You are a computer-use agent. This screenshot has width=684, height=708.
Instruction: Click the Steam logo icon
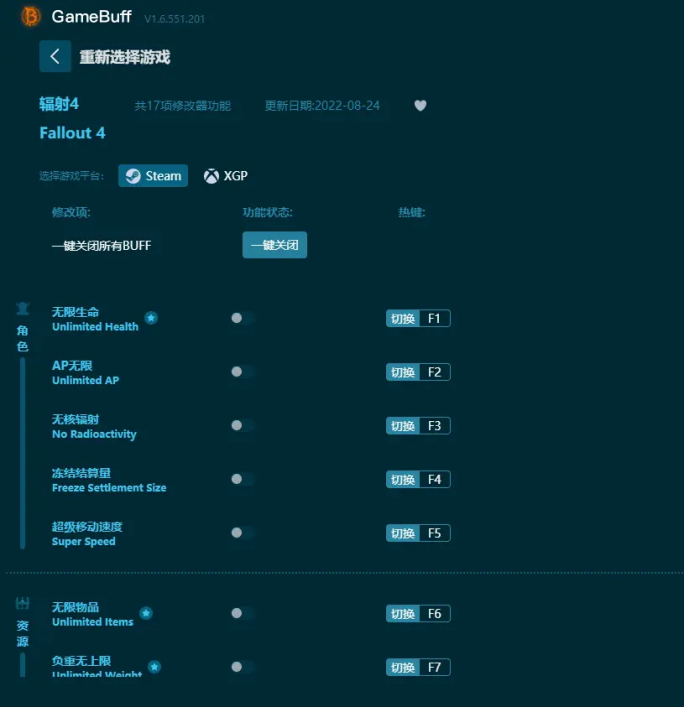click(x=133, y=176)
